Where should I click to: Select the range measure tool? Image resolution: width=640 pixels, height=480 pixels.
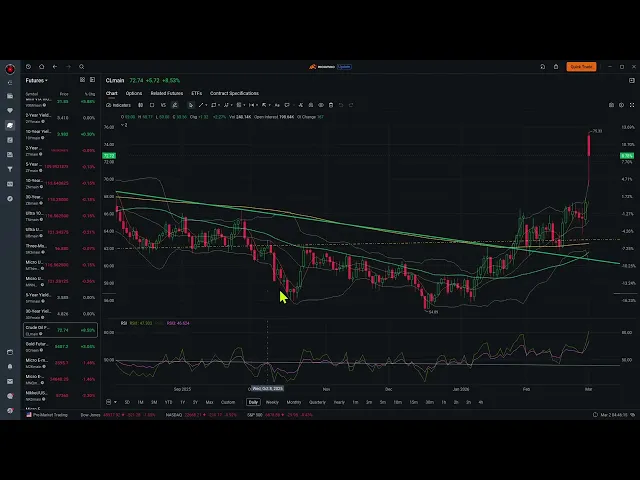(x=251, y=105)
